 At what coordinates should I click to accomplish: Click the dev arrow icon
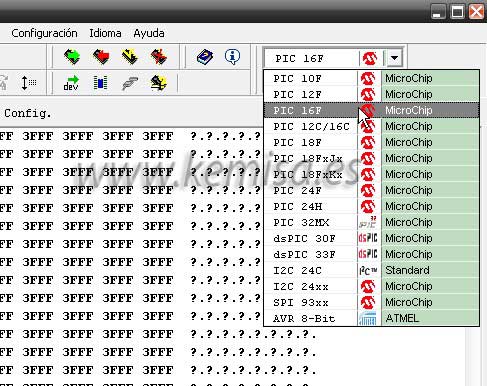click(x=71, y=83)
